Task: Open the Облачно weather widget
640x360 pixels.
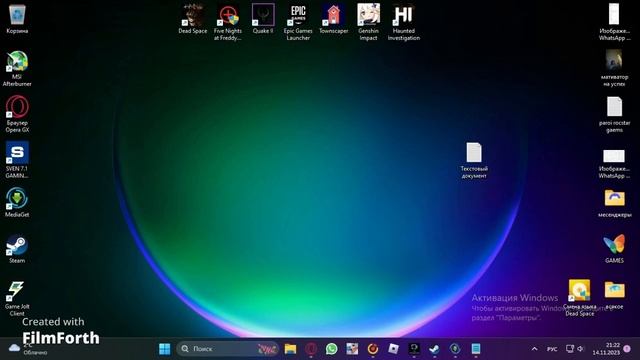Action: (x=28, y=349)
